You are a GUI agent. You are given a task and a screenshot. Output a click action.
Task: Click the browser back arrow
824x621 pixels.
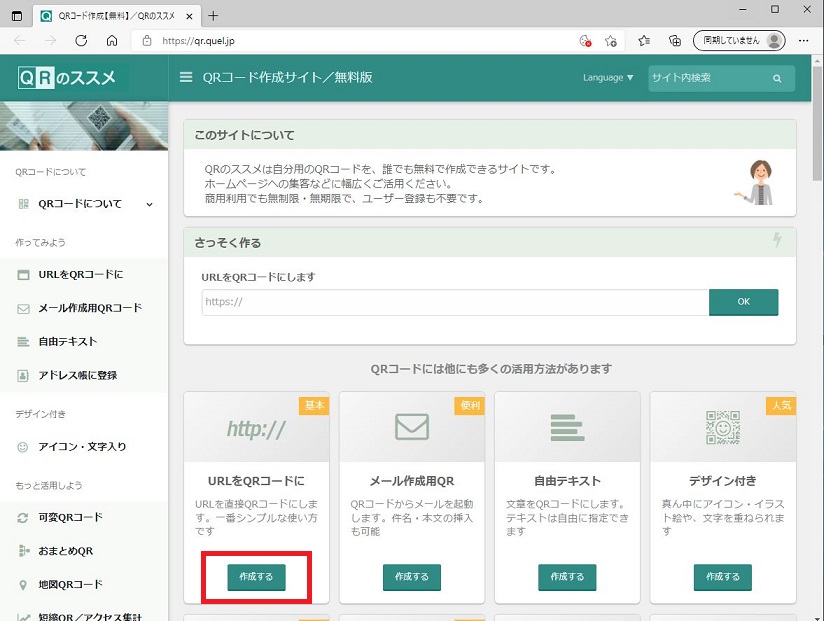coord(20,40)
